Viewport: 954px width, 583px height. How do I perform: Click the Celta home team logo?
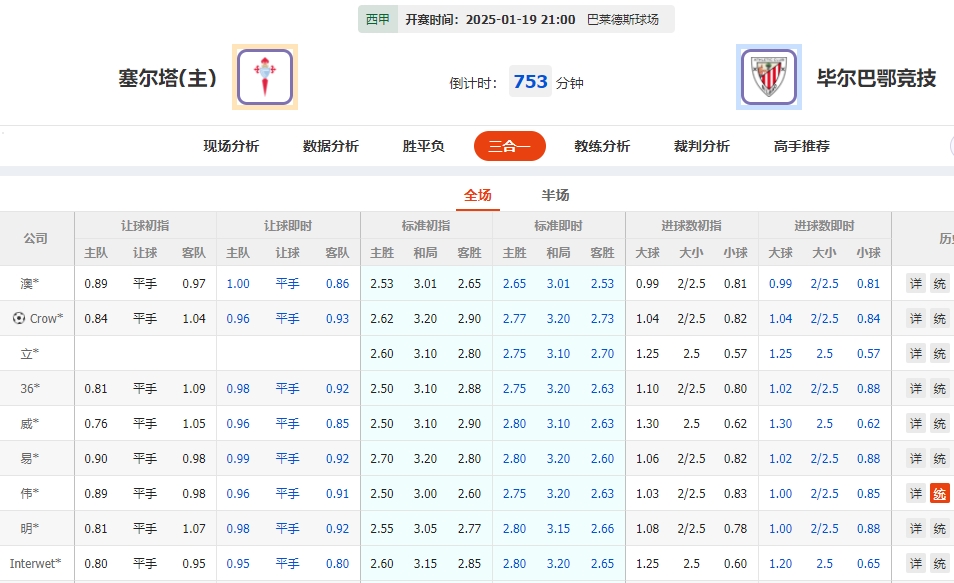tap(264, 76)
